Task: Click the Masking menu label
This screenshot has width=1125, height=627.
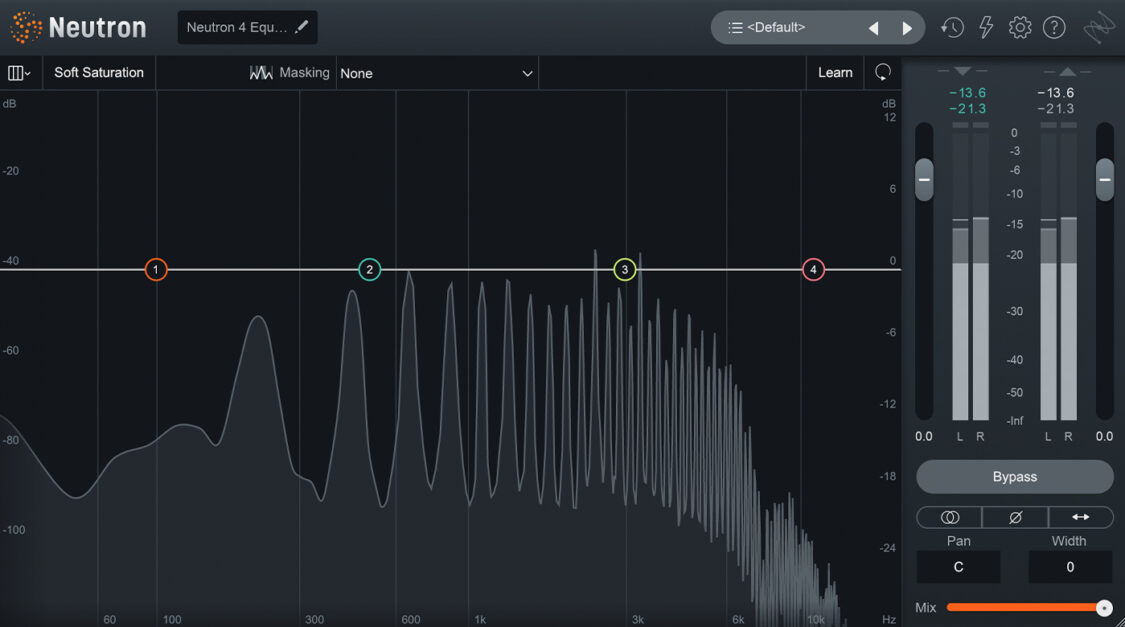Action: [305, 72]
